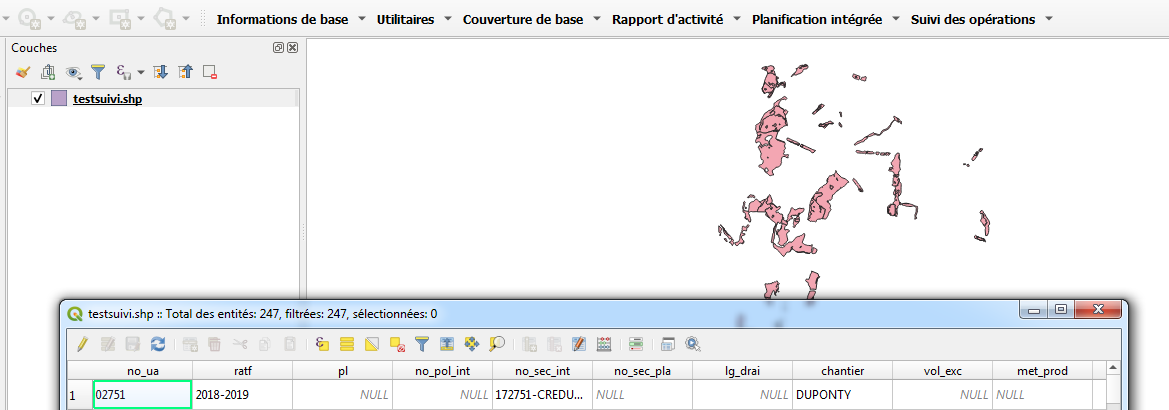Click the invert selection icon
The width and height of the screenshot is (1169, 410).
point(372,344)
